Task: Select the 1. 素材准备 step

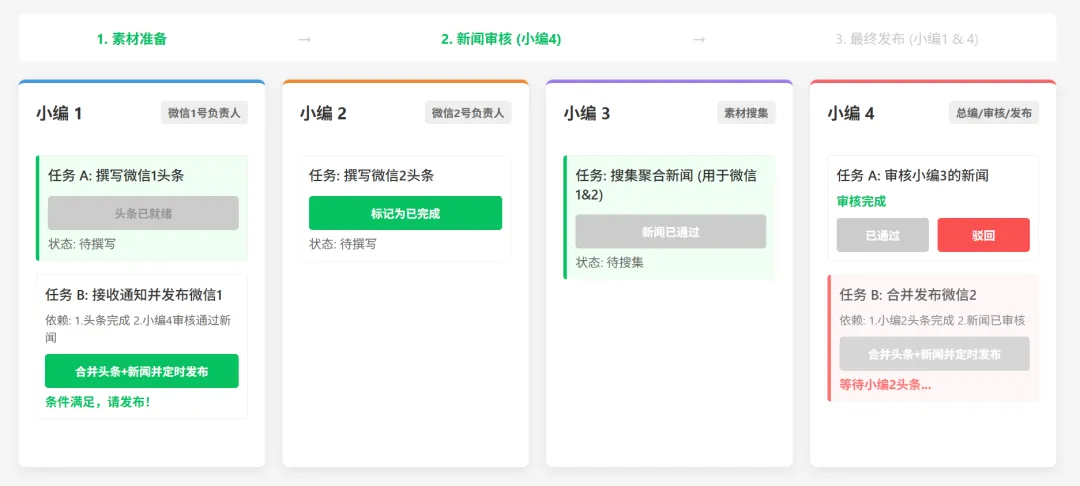Action: [132, 39]
